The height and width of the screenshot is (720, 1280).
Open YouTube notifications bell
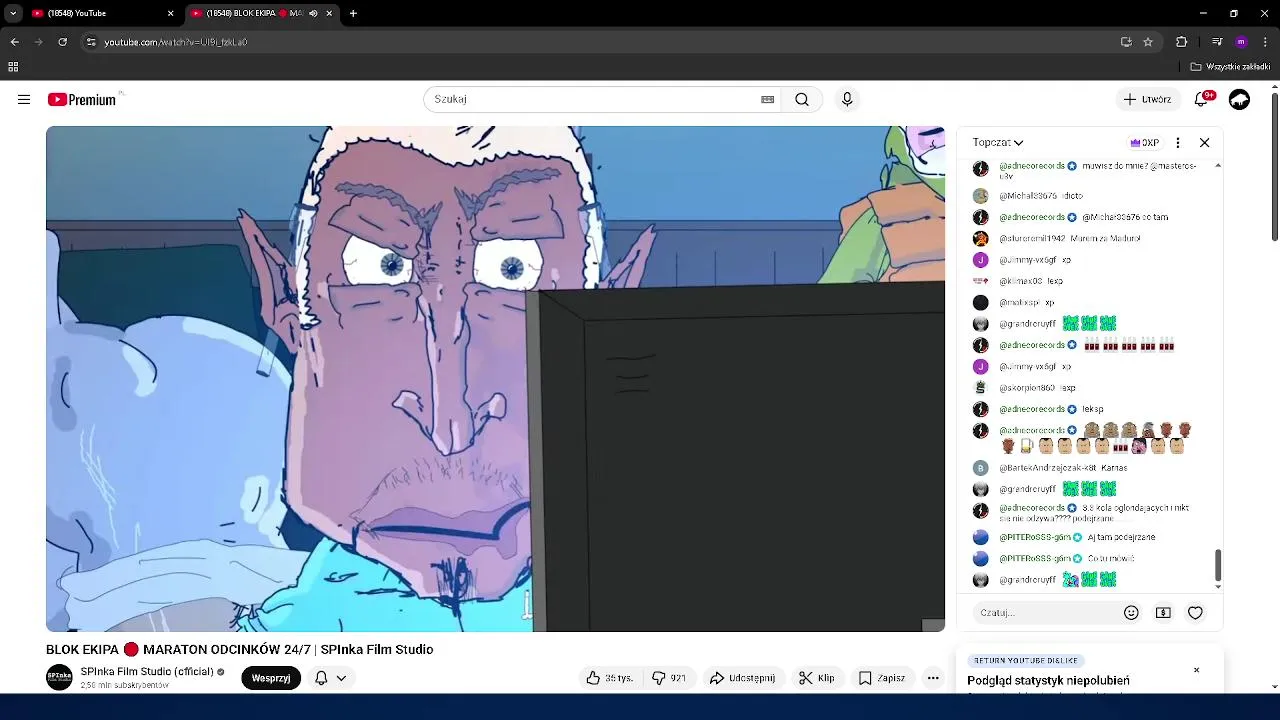tap(1203, 99)
